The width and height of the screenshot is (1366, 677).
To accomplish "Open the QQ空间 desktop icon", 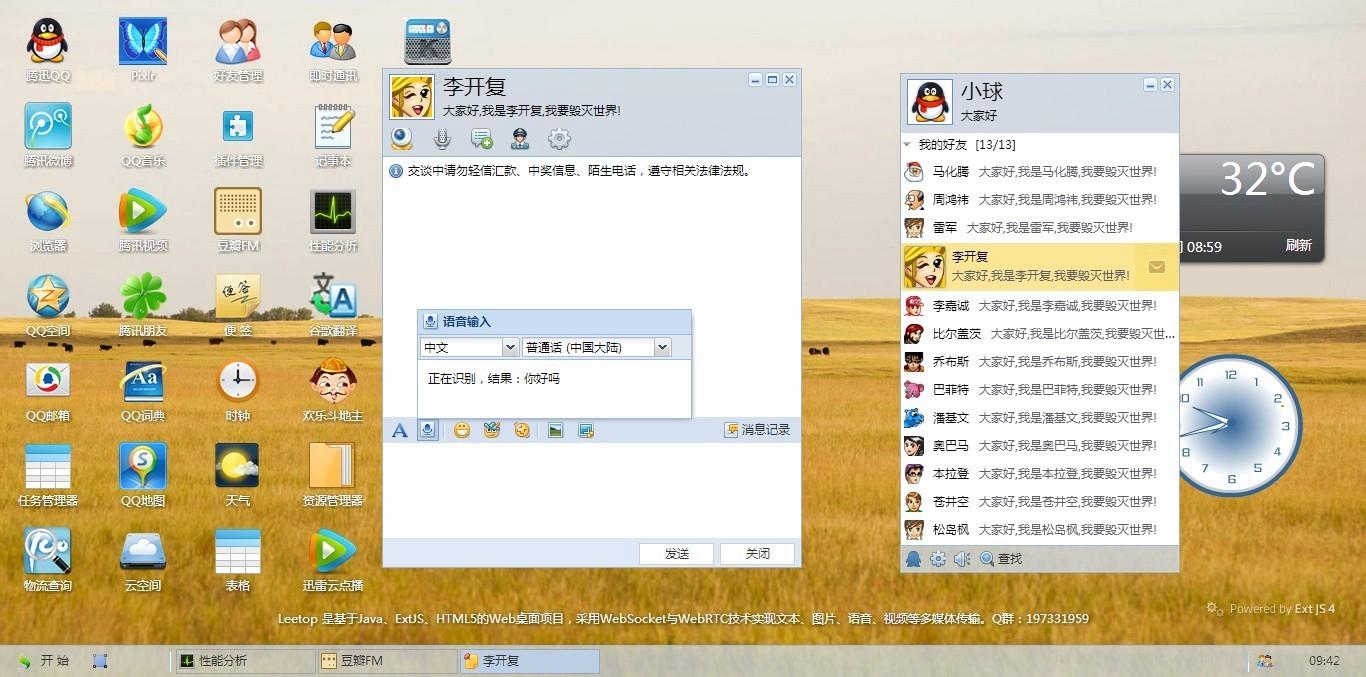I will (48, 305).
